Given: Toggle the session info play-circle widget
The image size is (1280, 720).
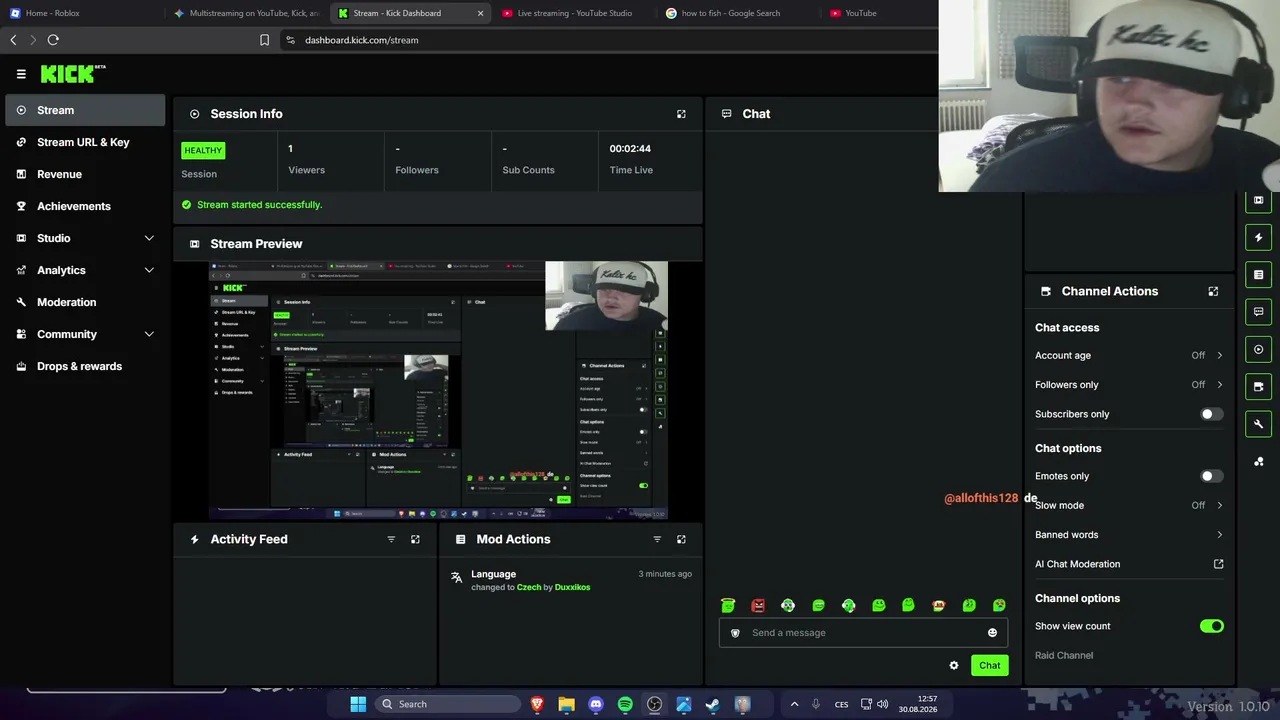Looking at the screenshot, I should pos(1259,349).
